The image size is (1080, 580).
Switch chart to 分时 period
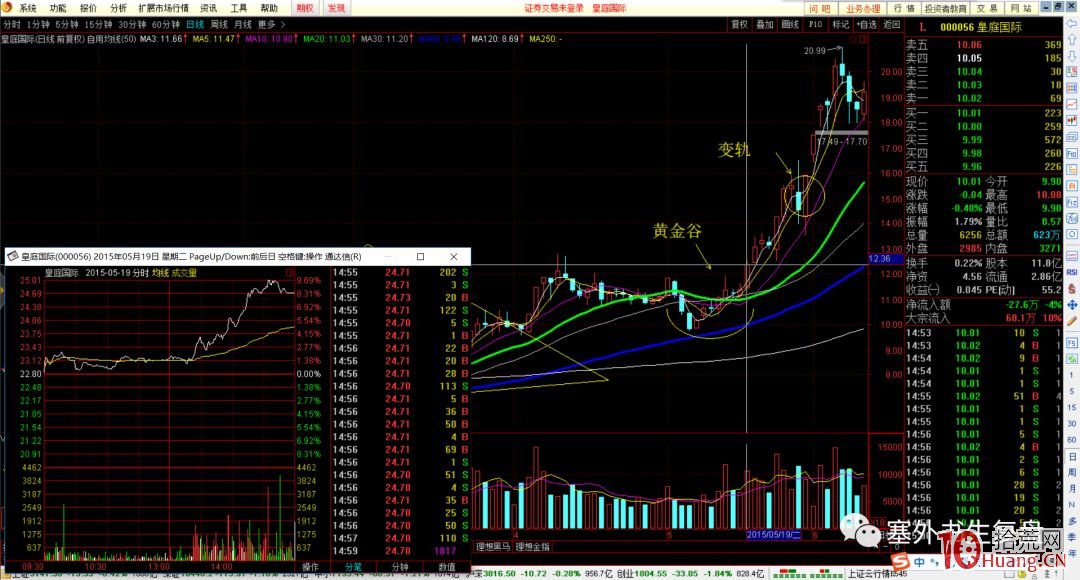coord(12,24)
